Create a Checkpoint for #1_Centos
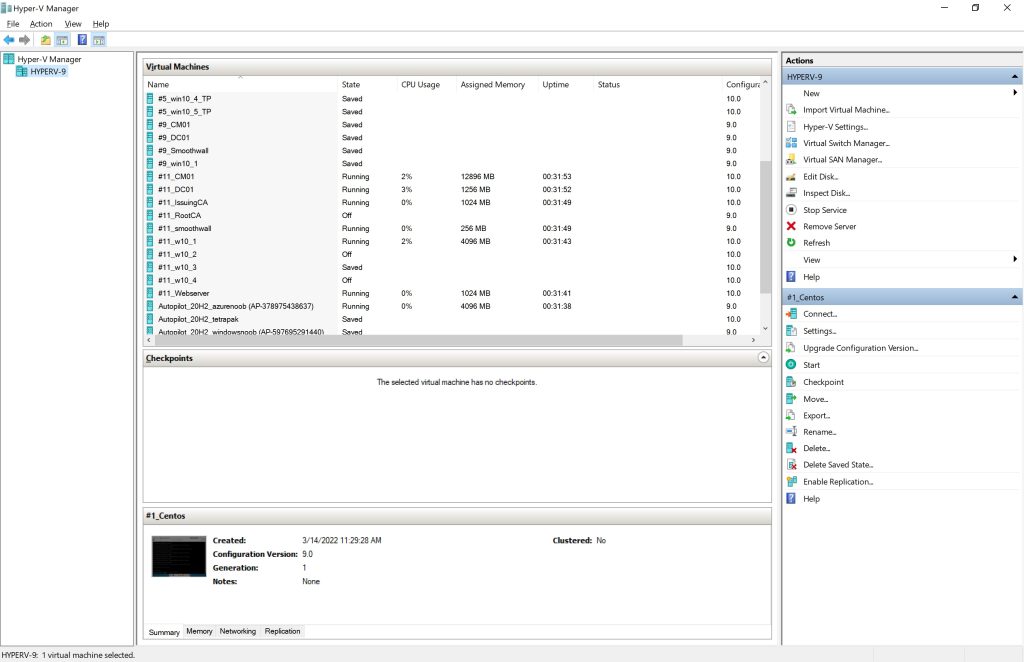Viewport: 1024px width, 662px height. point(823,382)
